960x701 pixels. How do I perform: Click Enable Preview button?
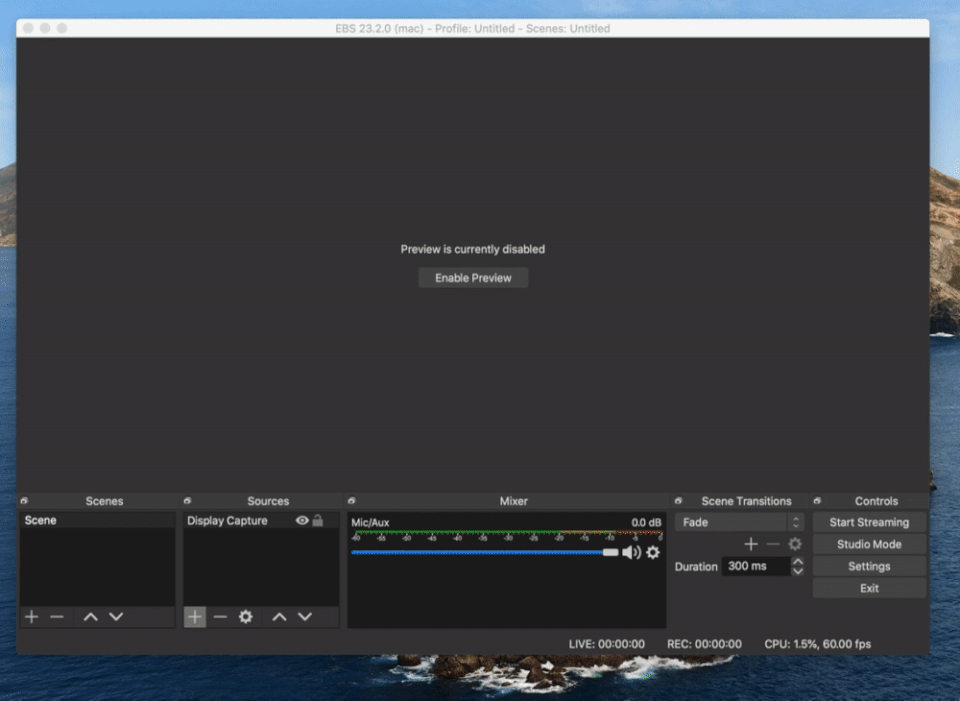473,278
